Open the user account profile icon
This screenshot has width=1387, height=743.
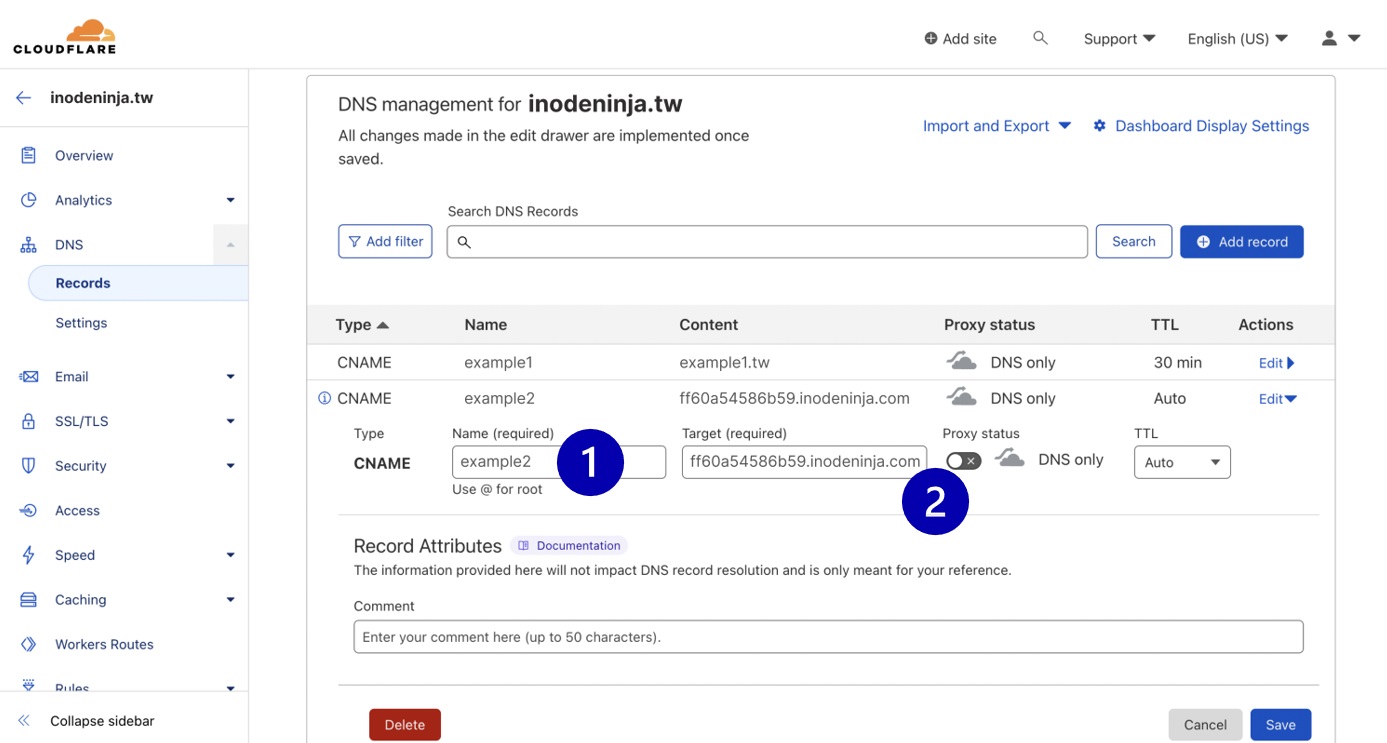(1329, 38)
